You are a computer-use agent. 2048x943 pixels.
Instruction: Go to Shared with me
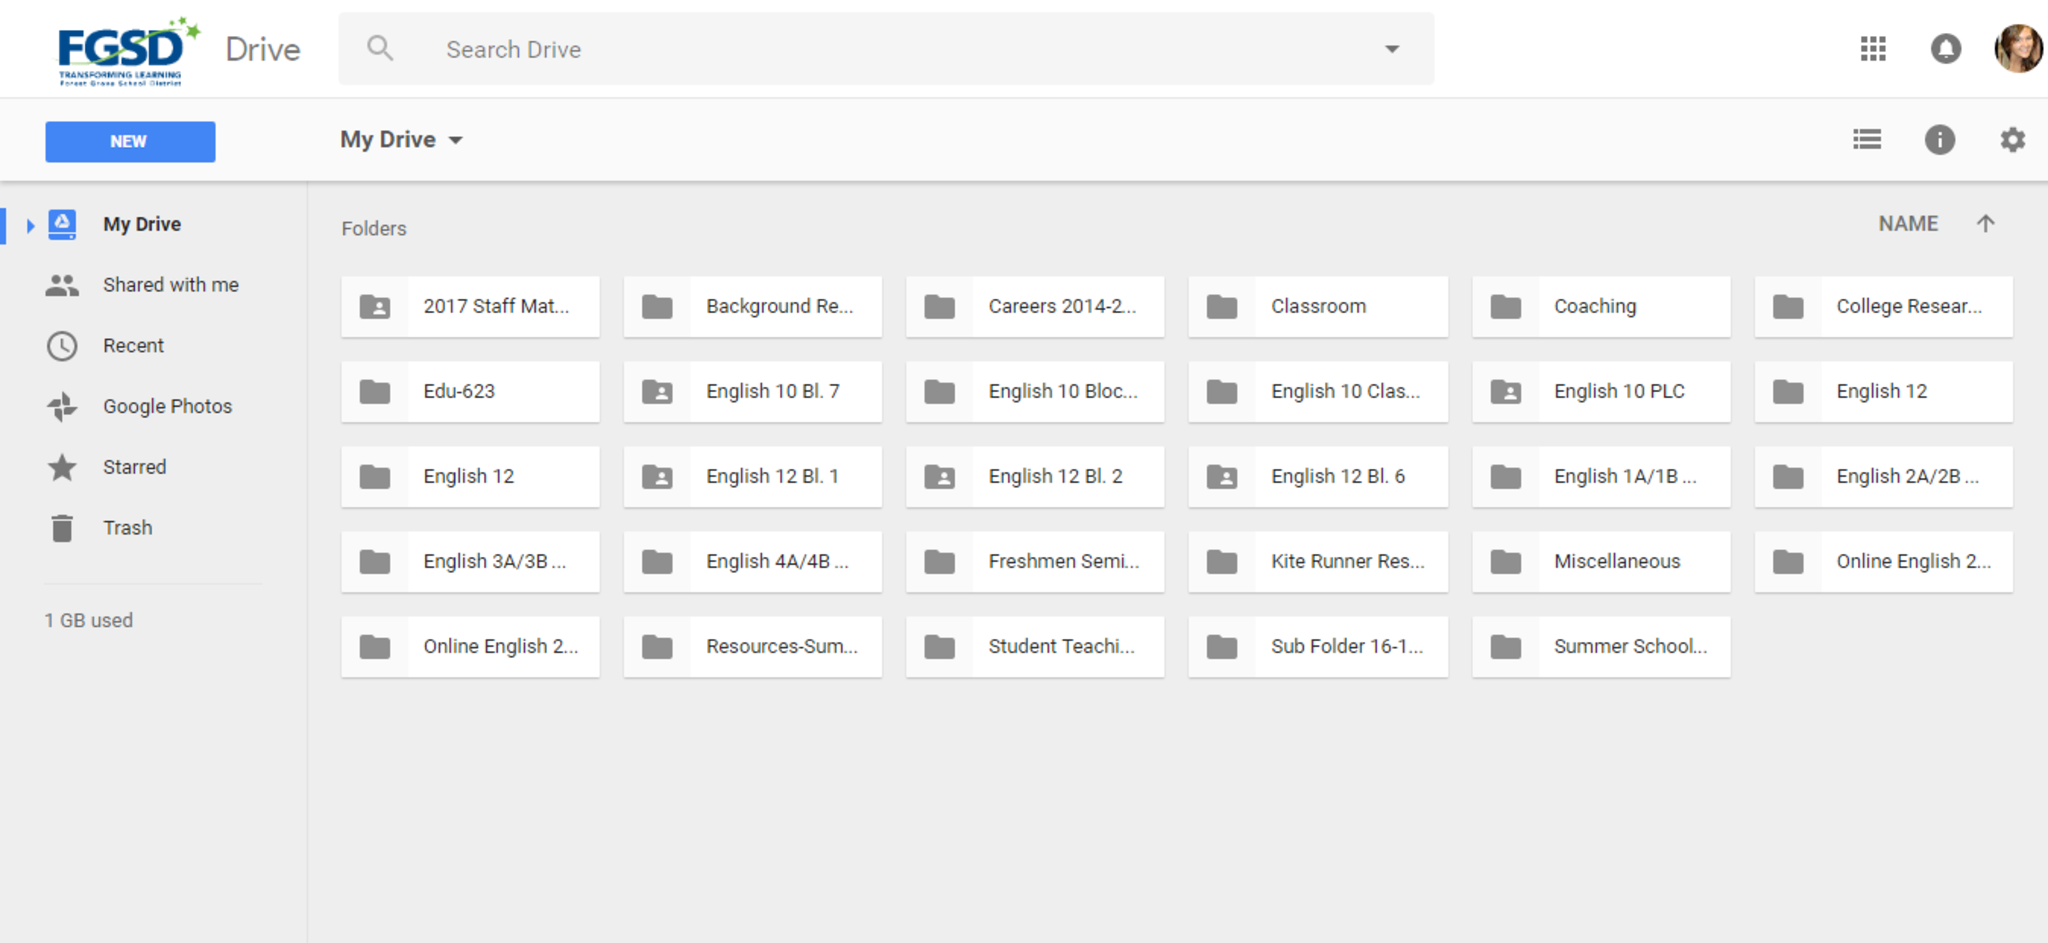pyautogui.click(x=170, y=285)
